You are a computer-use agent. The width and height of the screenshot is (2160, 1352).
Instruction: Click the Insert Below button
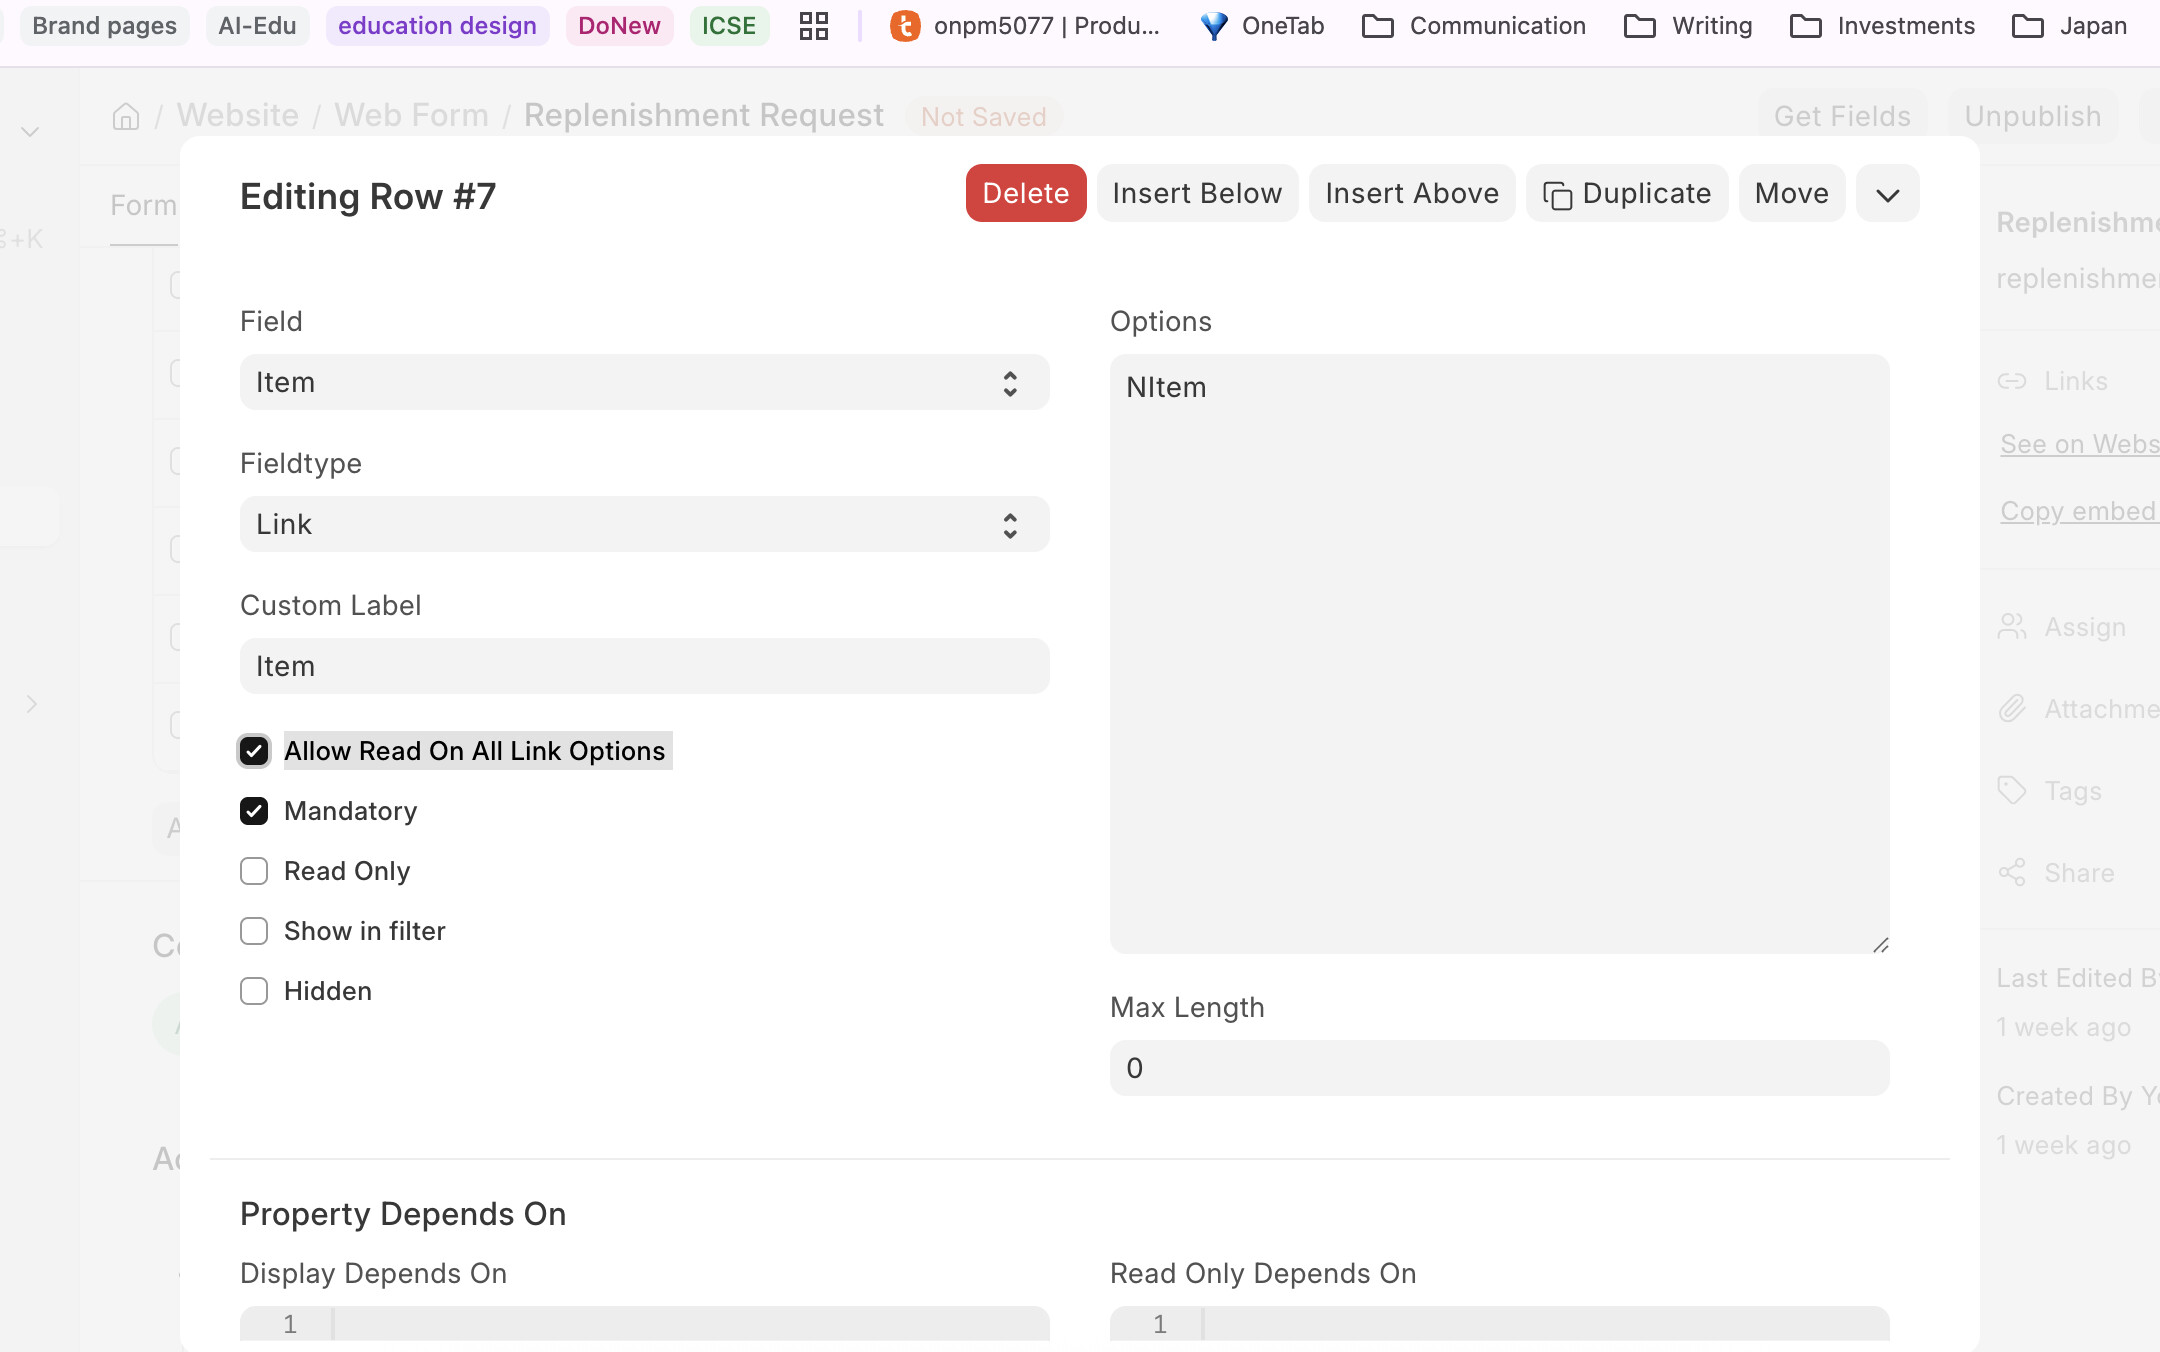pos(1197,193)
